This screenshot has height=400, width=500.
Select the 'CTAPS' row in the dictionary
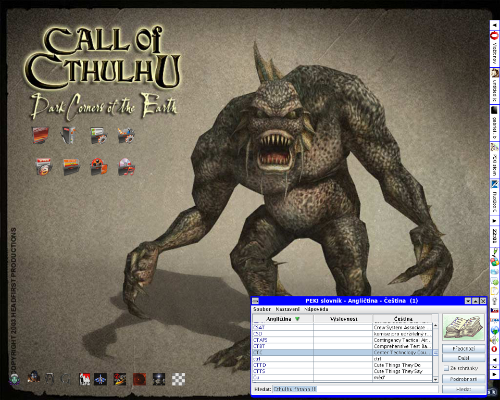pos(342,340)
